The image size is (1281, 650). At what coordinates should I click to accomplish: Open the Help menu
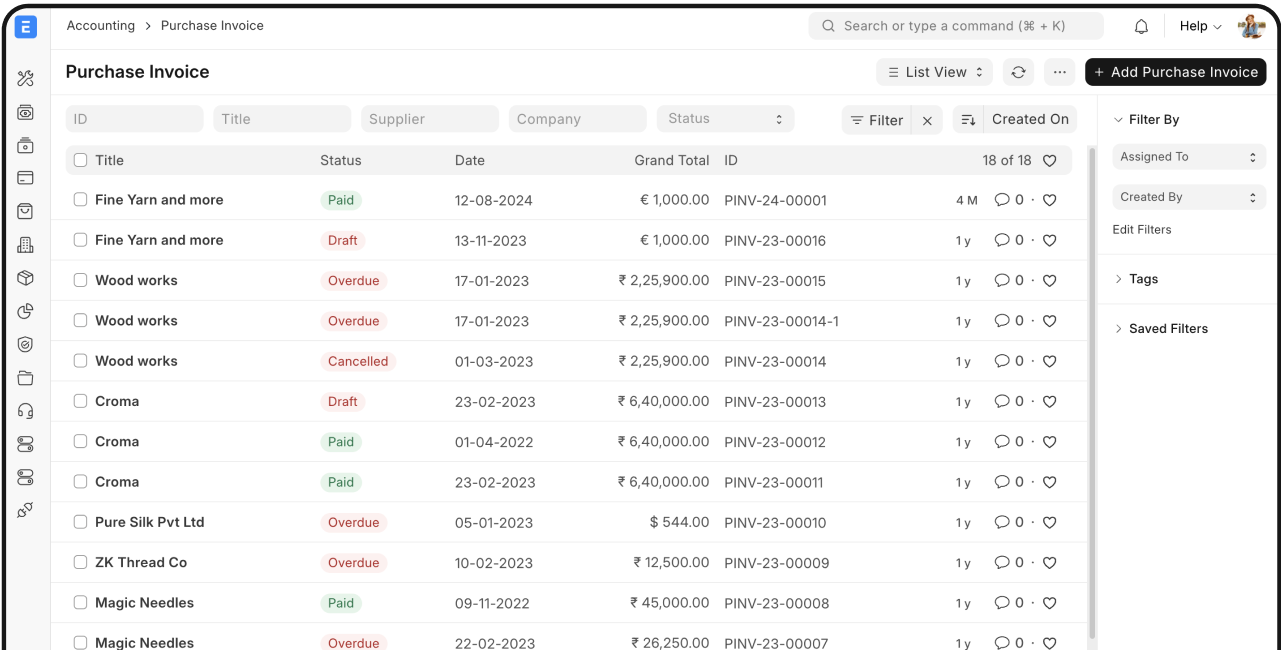pos(1197,26)
